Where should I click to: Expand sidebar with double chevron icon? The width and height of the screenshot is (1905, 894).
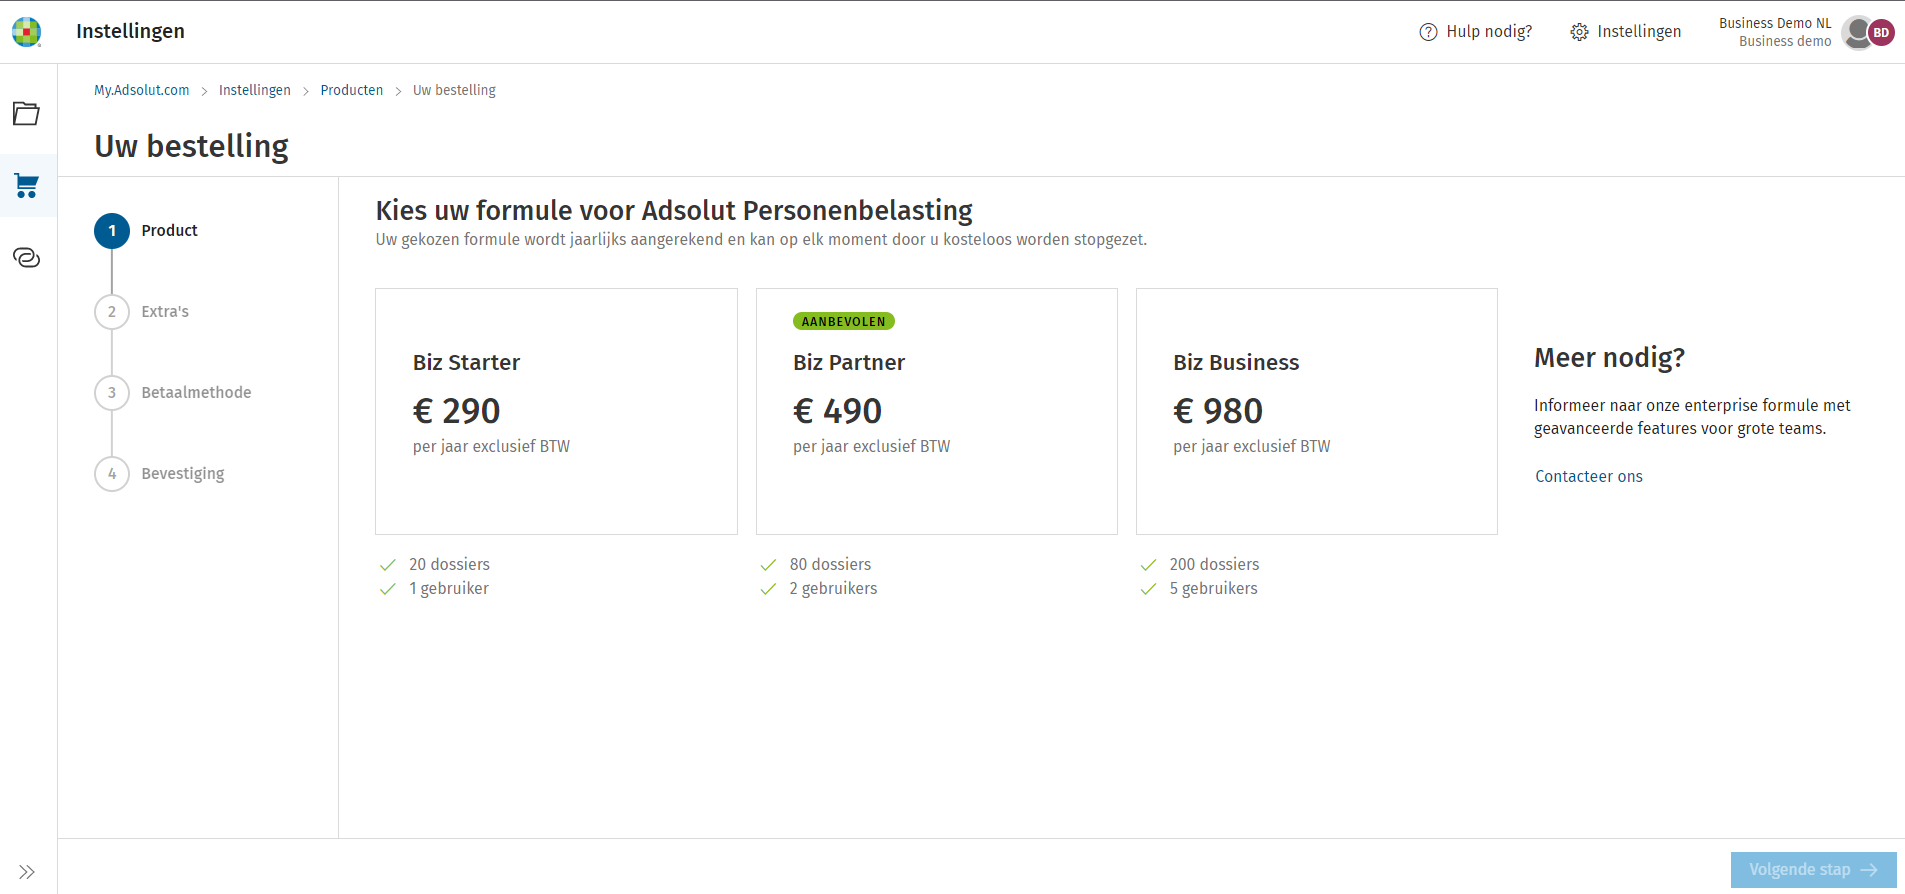point(27,872)
